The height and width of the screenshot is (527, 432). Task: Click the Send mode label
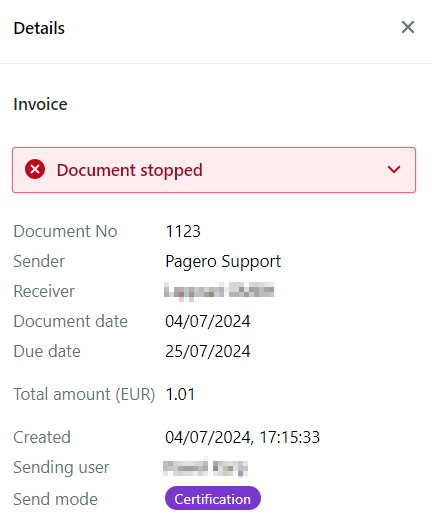click(55, 499)
